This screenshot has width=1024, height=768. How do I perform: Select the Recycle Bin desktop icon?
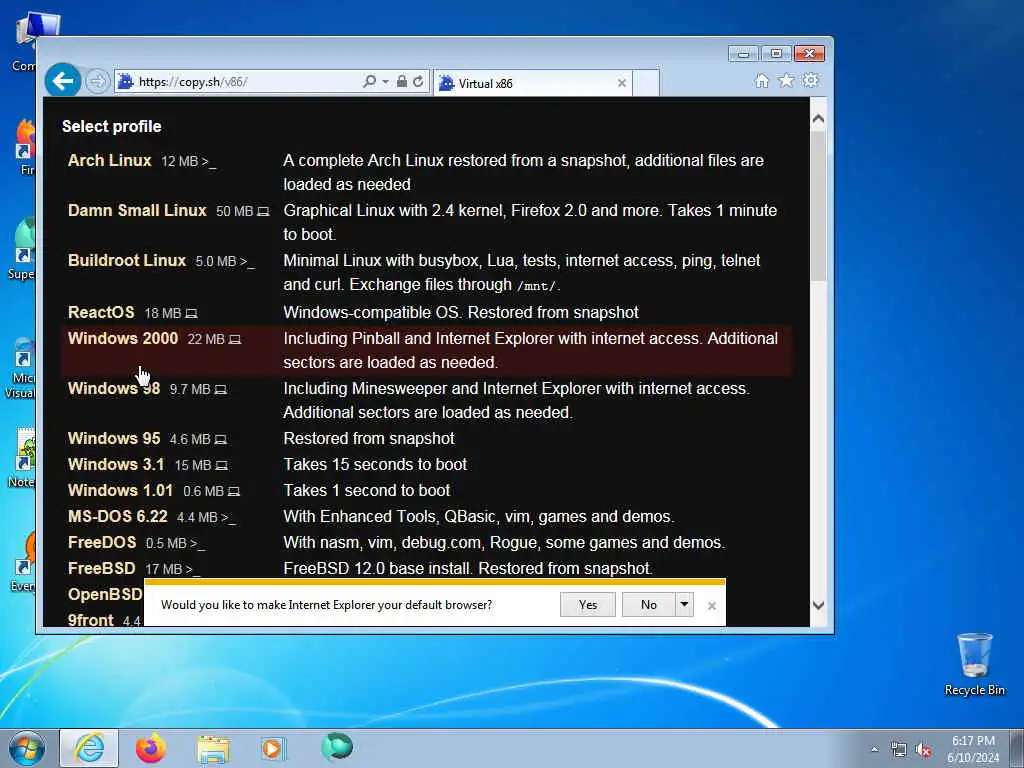tap(974, 664)
